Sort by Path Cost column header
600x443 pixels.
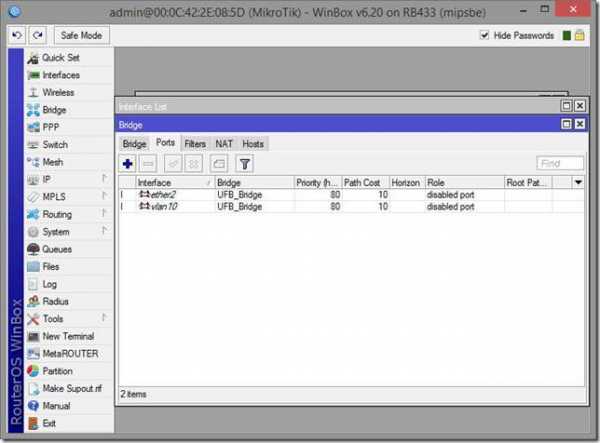click(365, 183)
